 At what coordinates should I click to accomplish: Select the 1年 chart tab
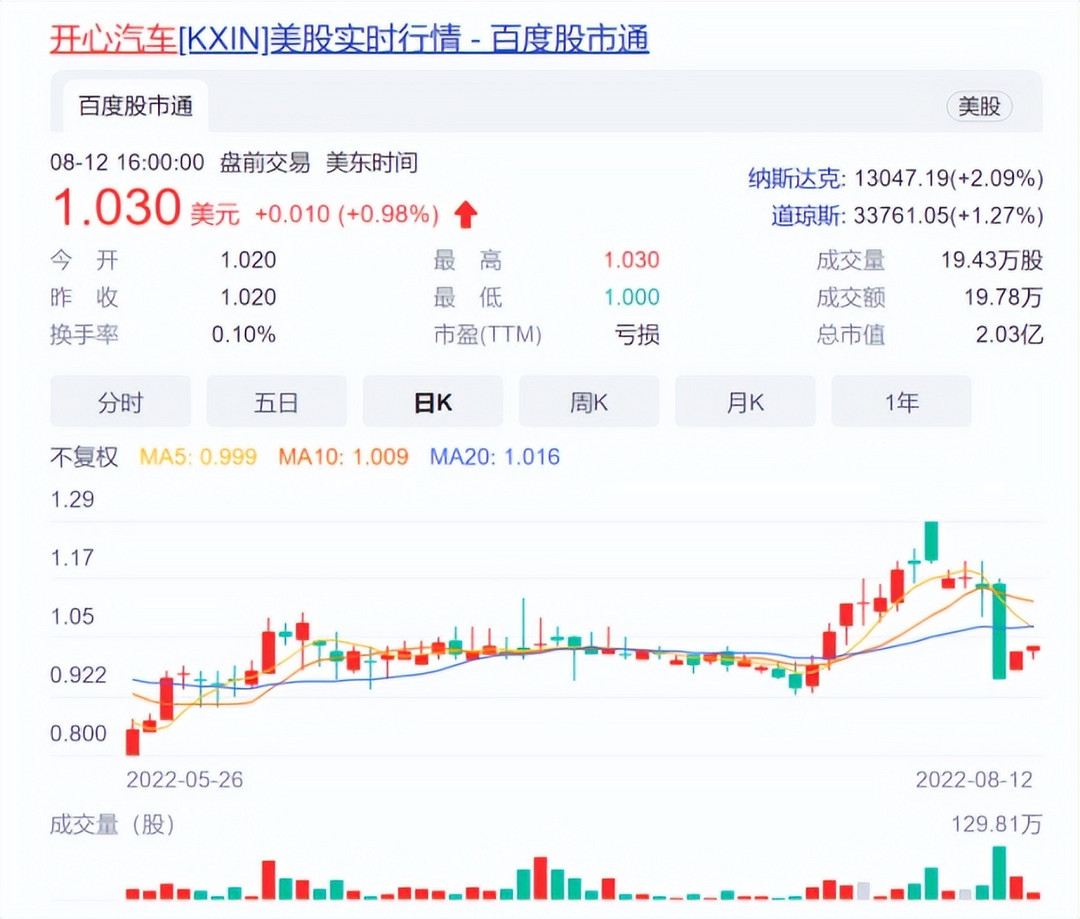pyautogui.click(x=902, y=402)
